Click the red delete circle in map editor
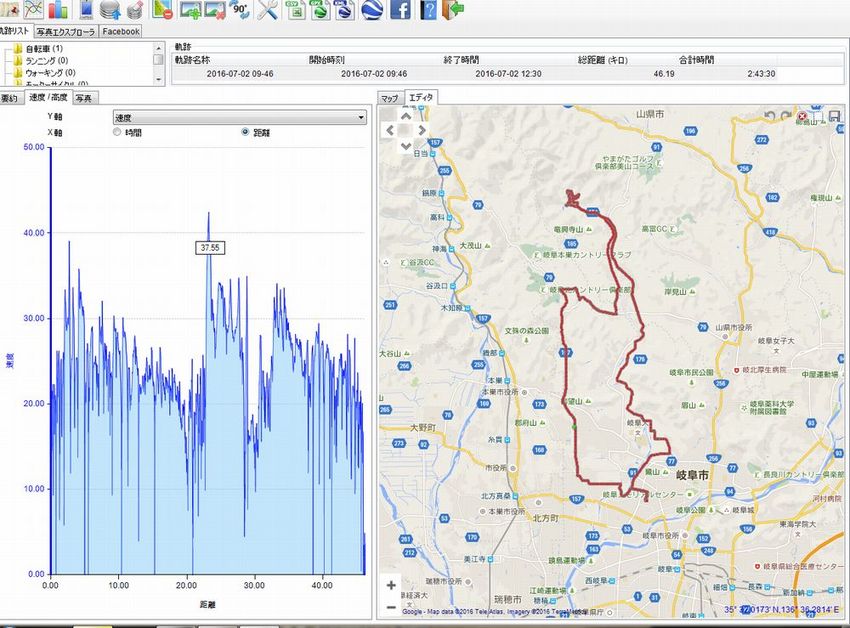Screen dimensions: 850x628 (802, 116)
